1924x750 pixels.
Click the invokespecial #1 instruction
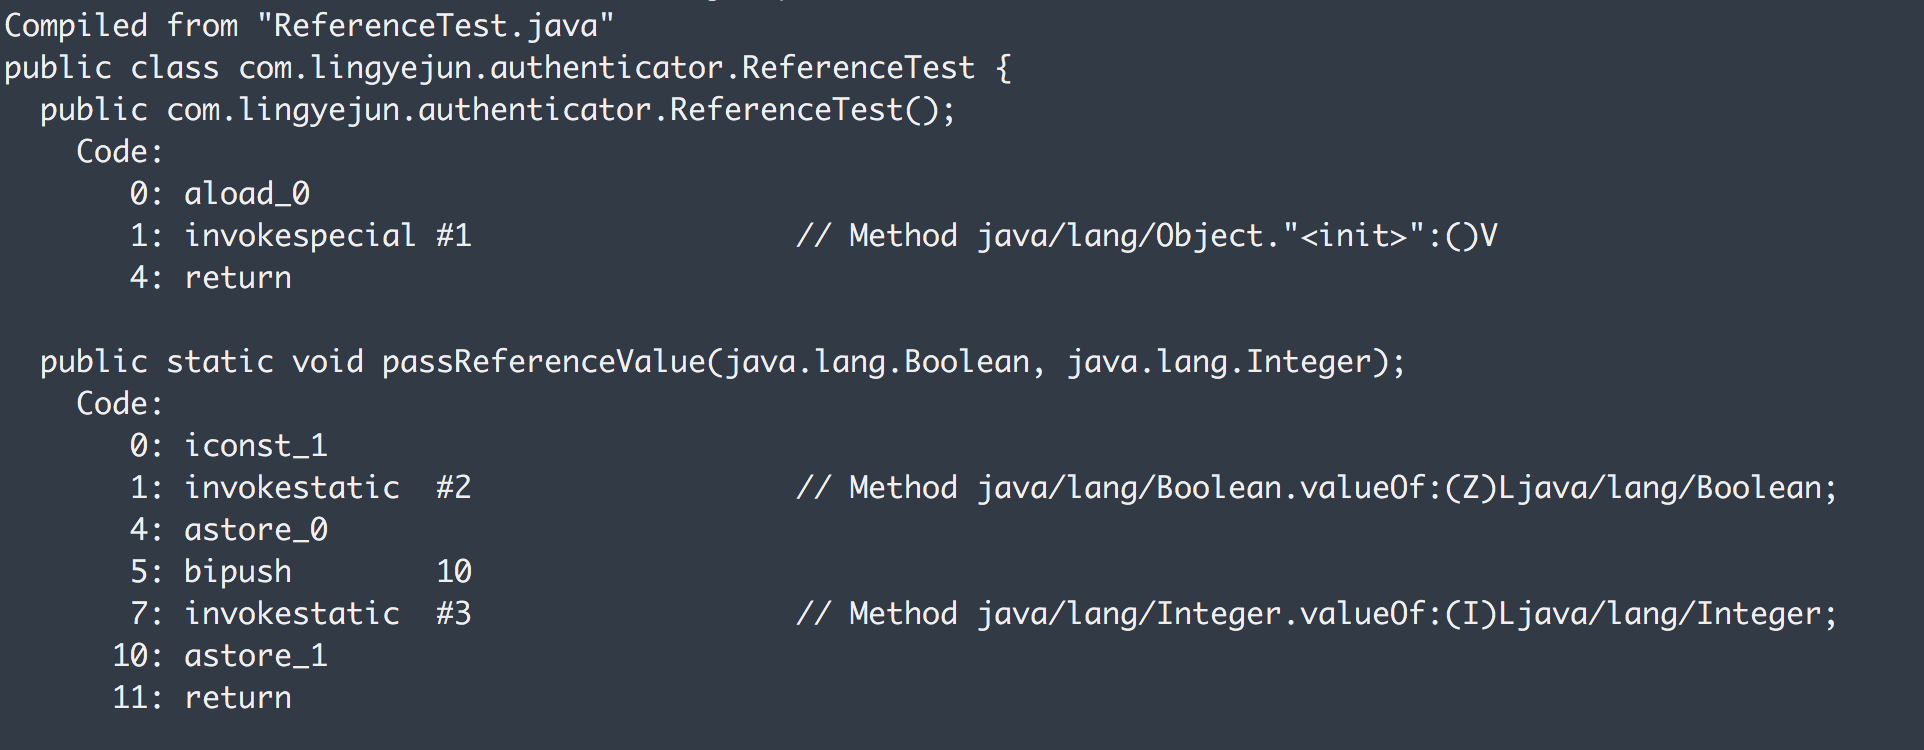click(327, 236)
